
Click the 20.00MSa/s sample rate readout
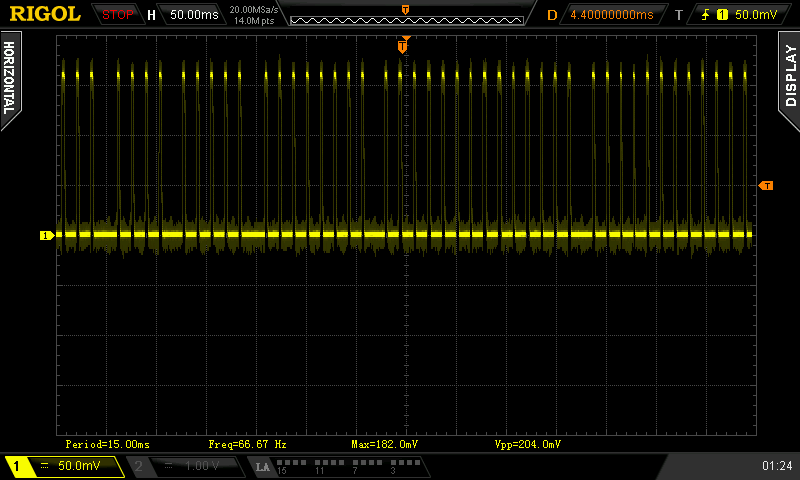pos(254,10)
